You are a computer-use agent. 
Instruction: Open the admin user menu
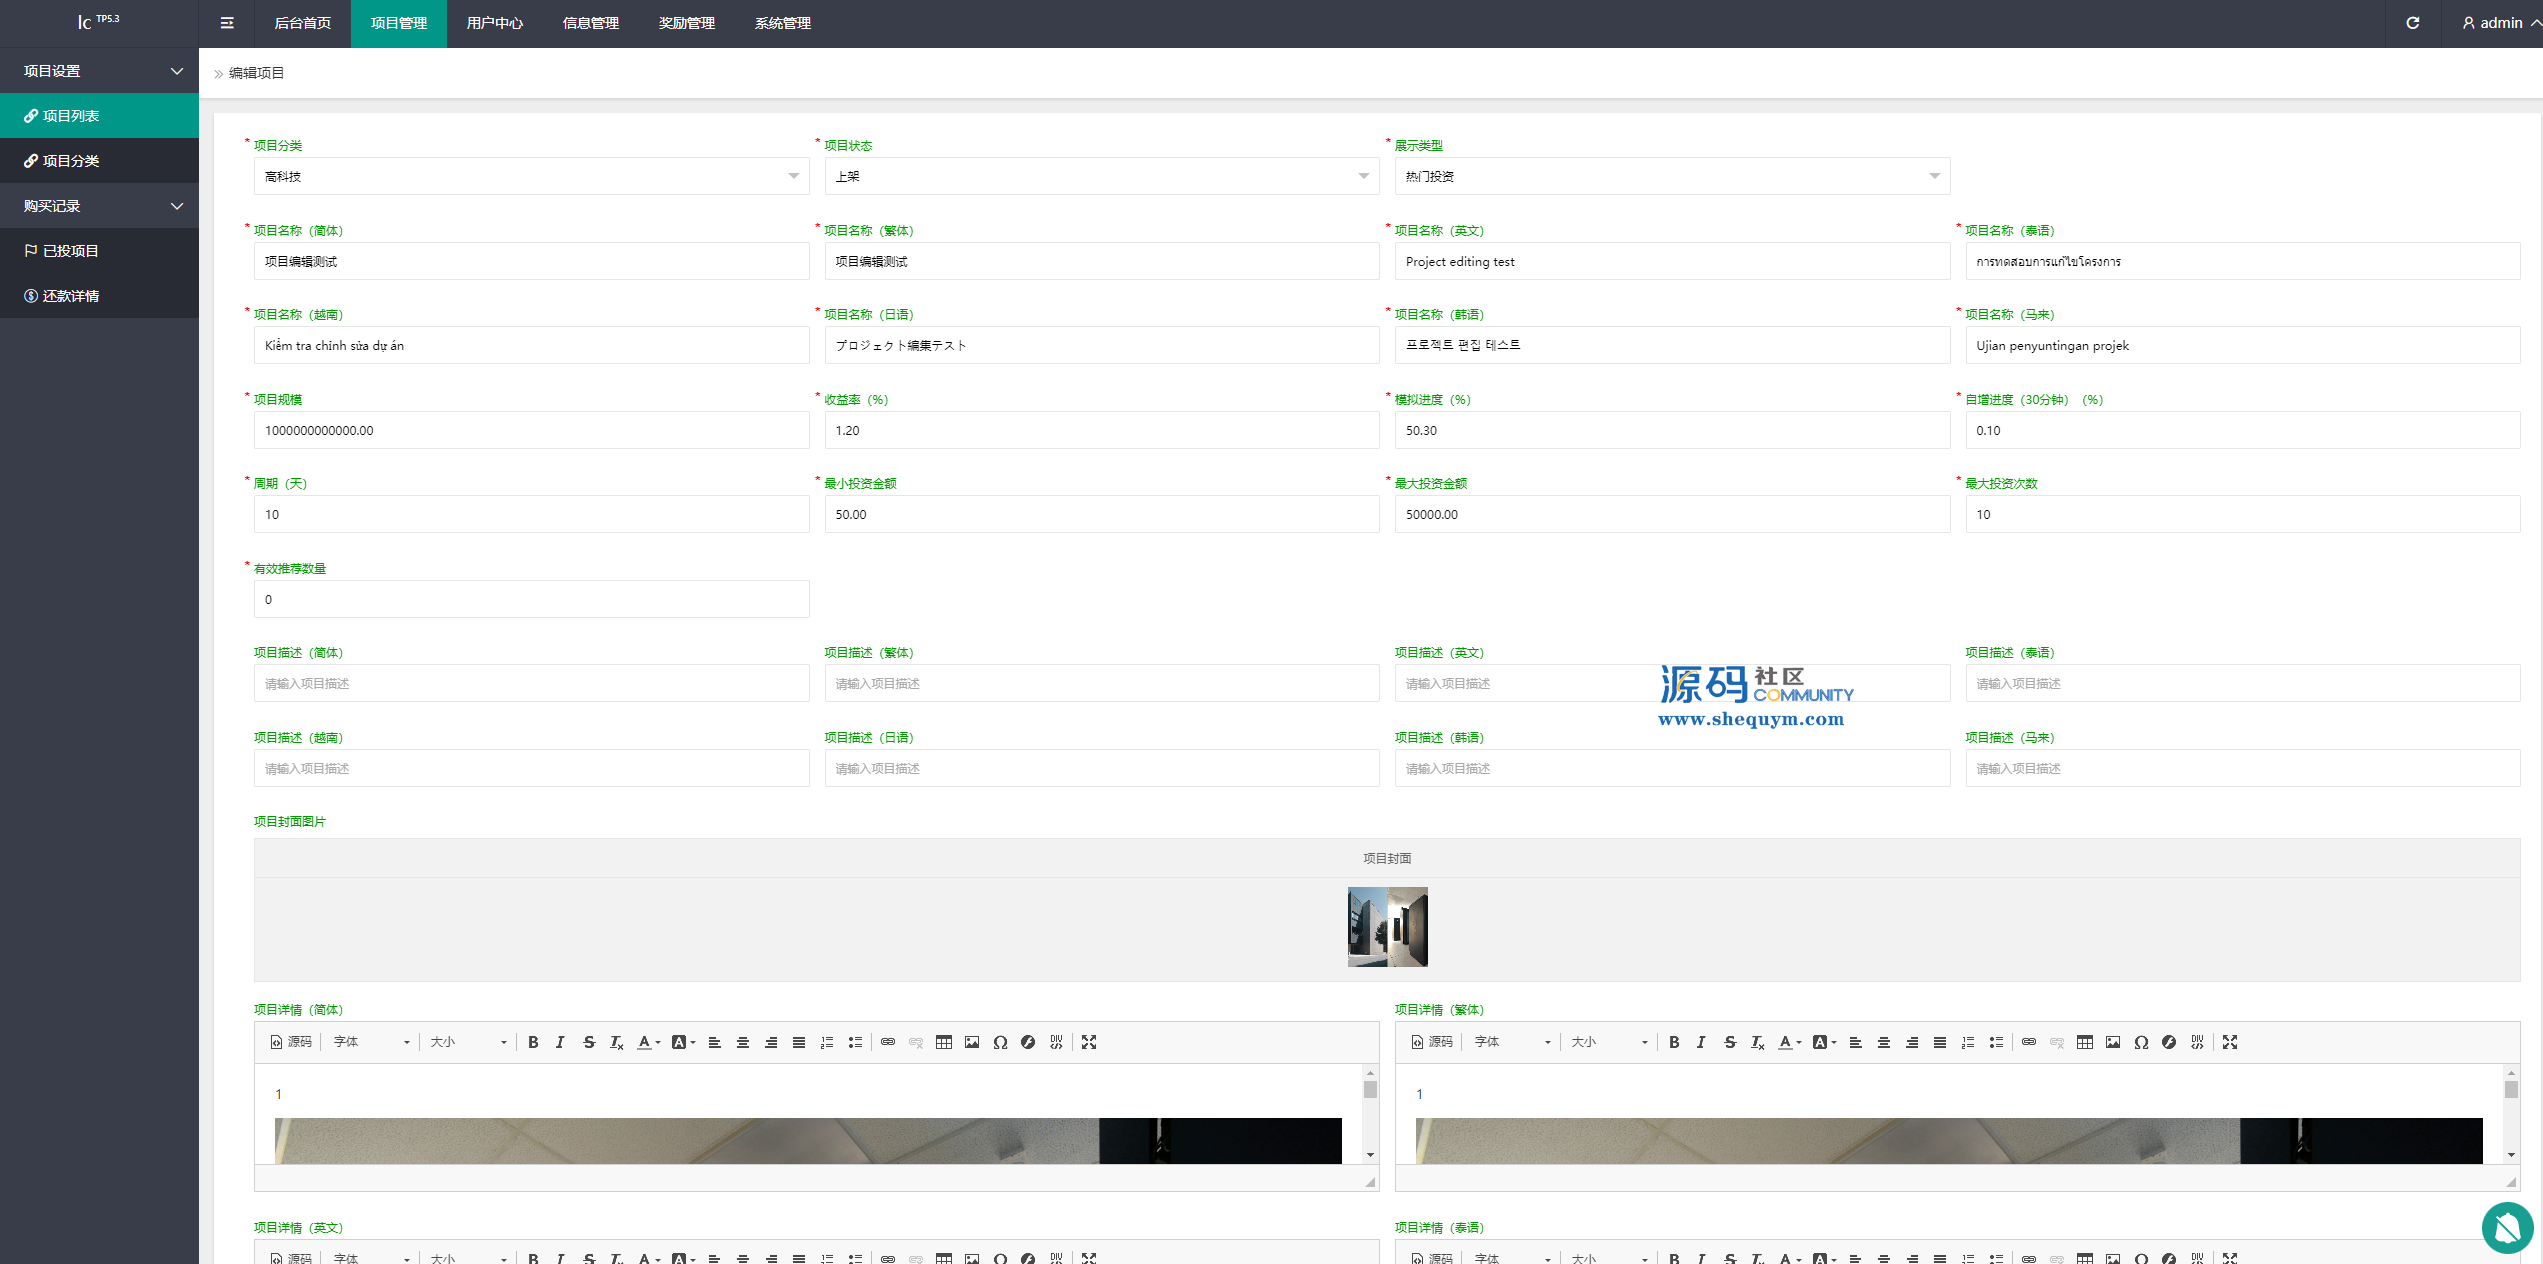[x=2500, y=23]
